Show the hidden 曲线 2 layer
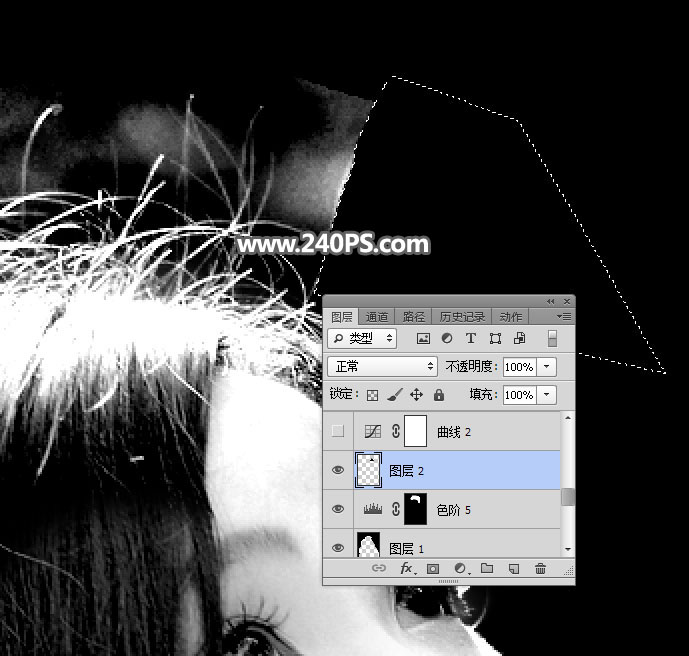This screenshot has width=689, height=656. click(x=337, y=431)
